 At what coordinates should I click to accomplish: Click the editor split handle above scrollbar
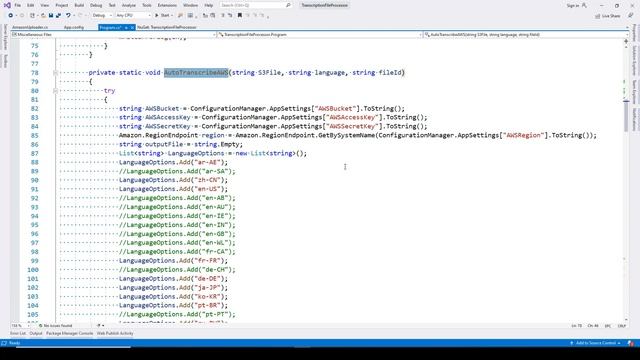click(x=626, y=41)
